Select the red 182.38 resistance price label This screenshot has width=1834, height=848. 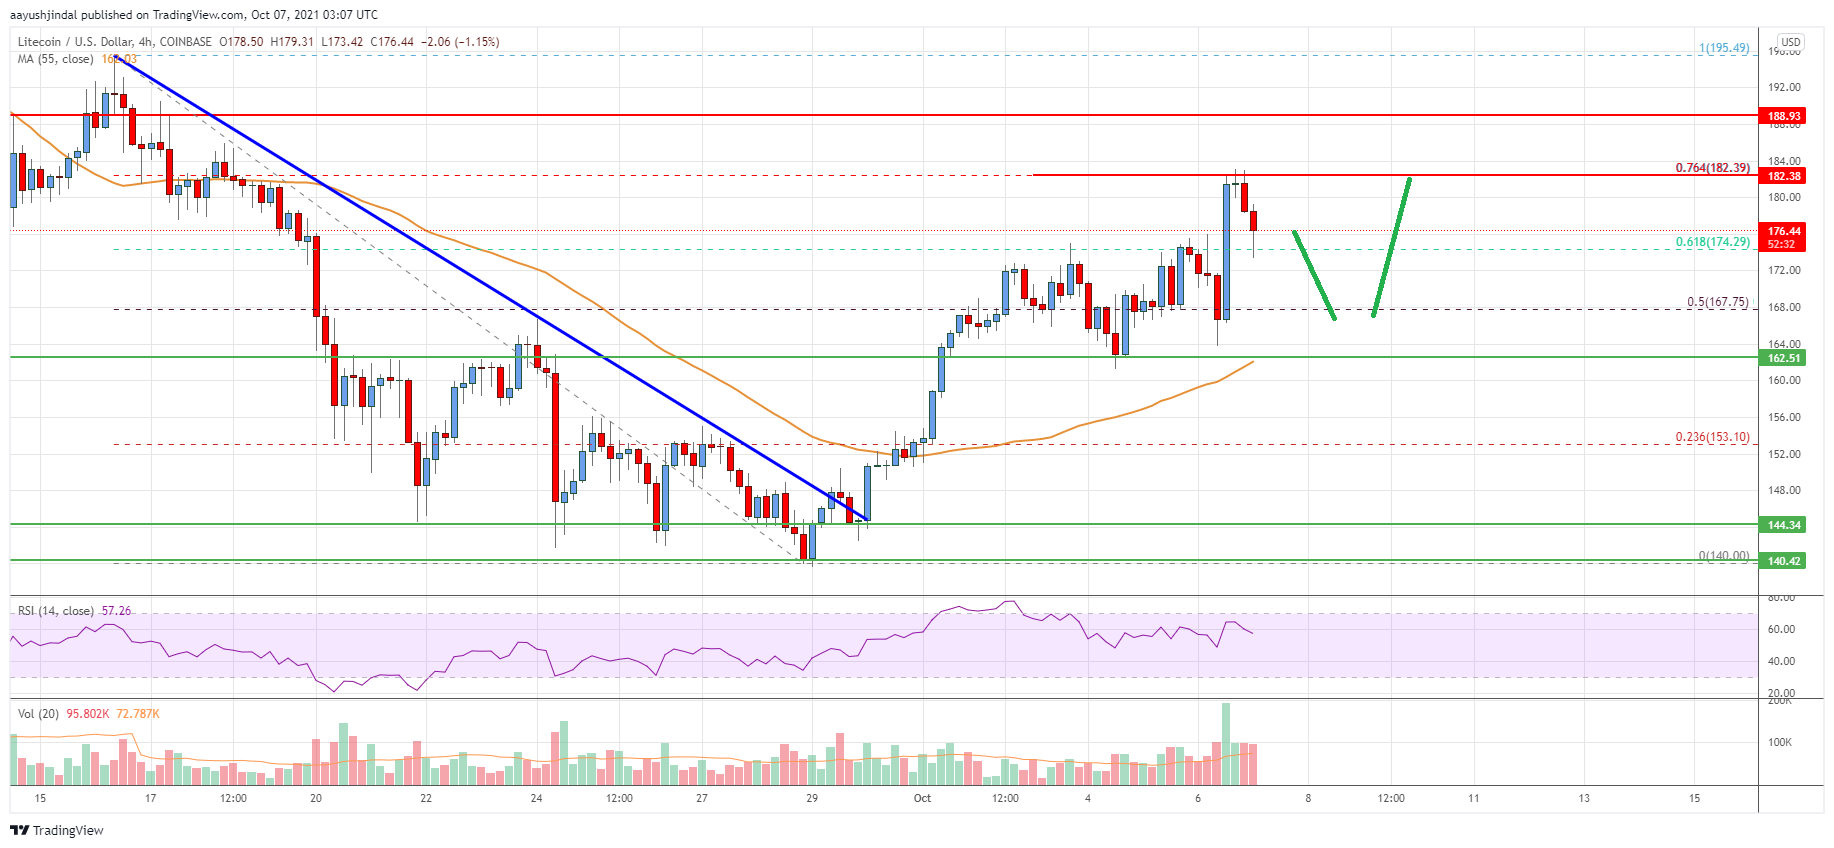pos(1784,176)
